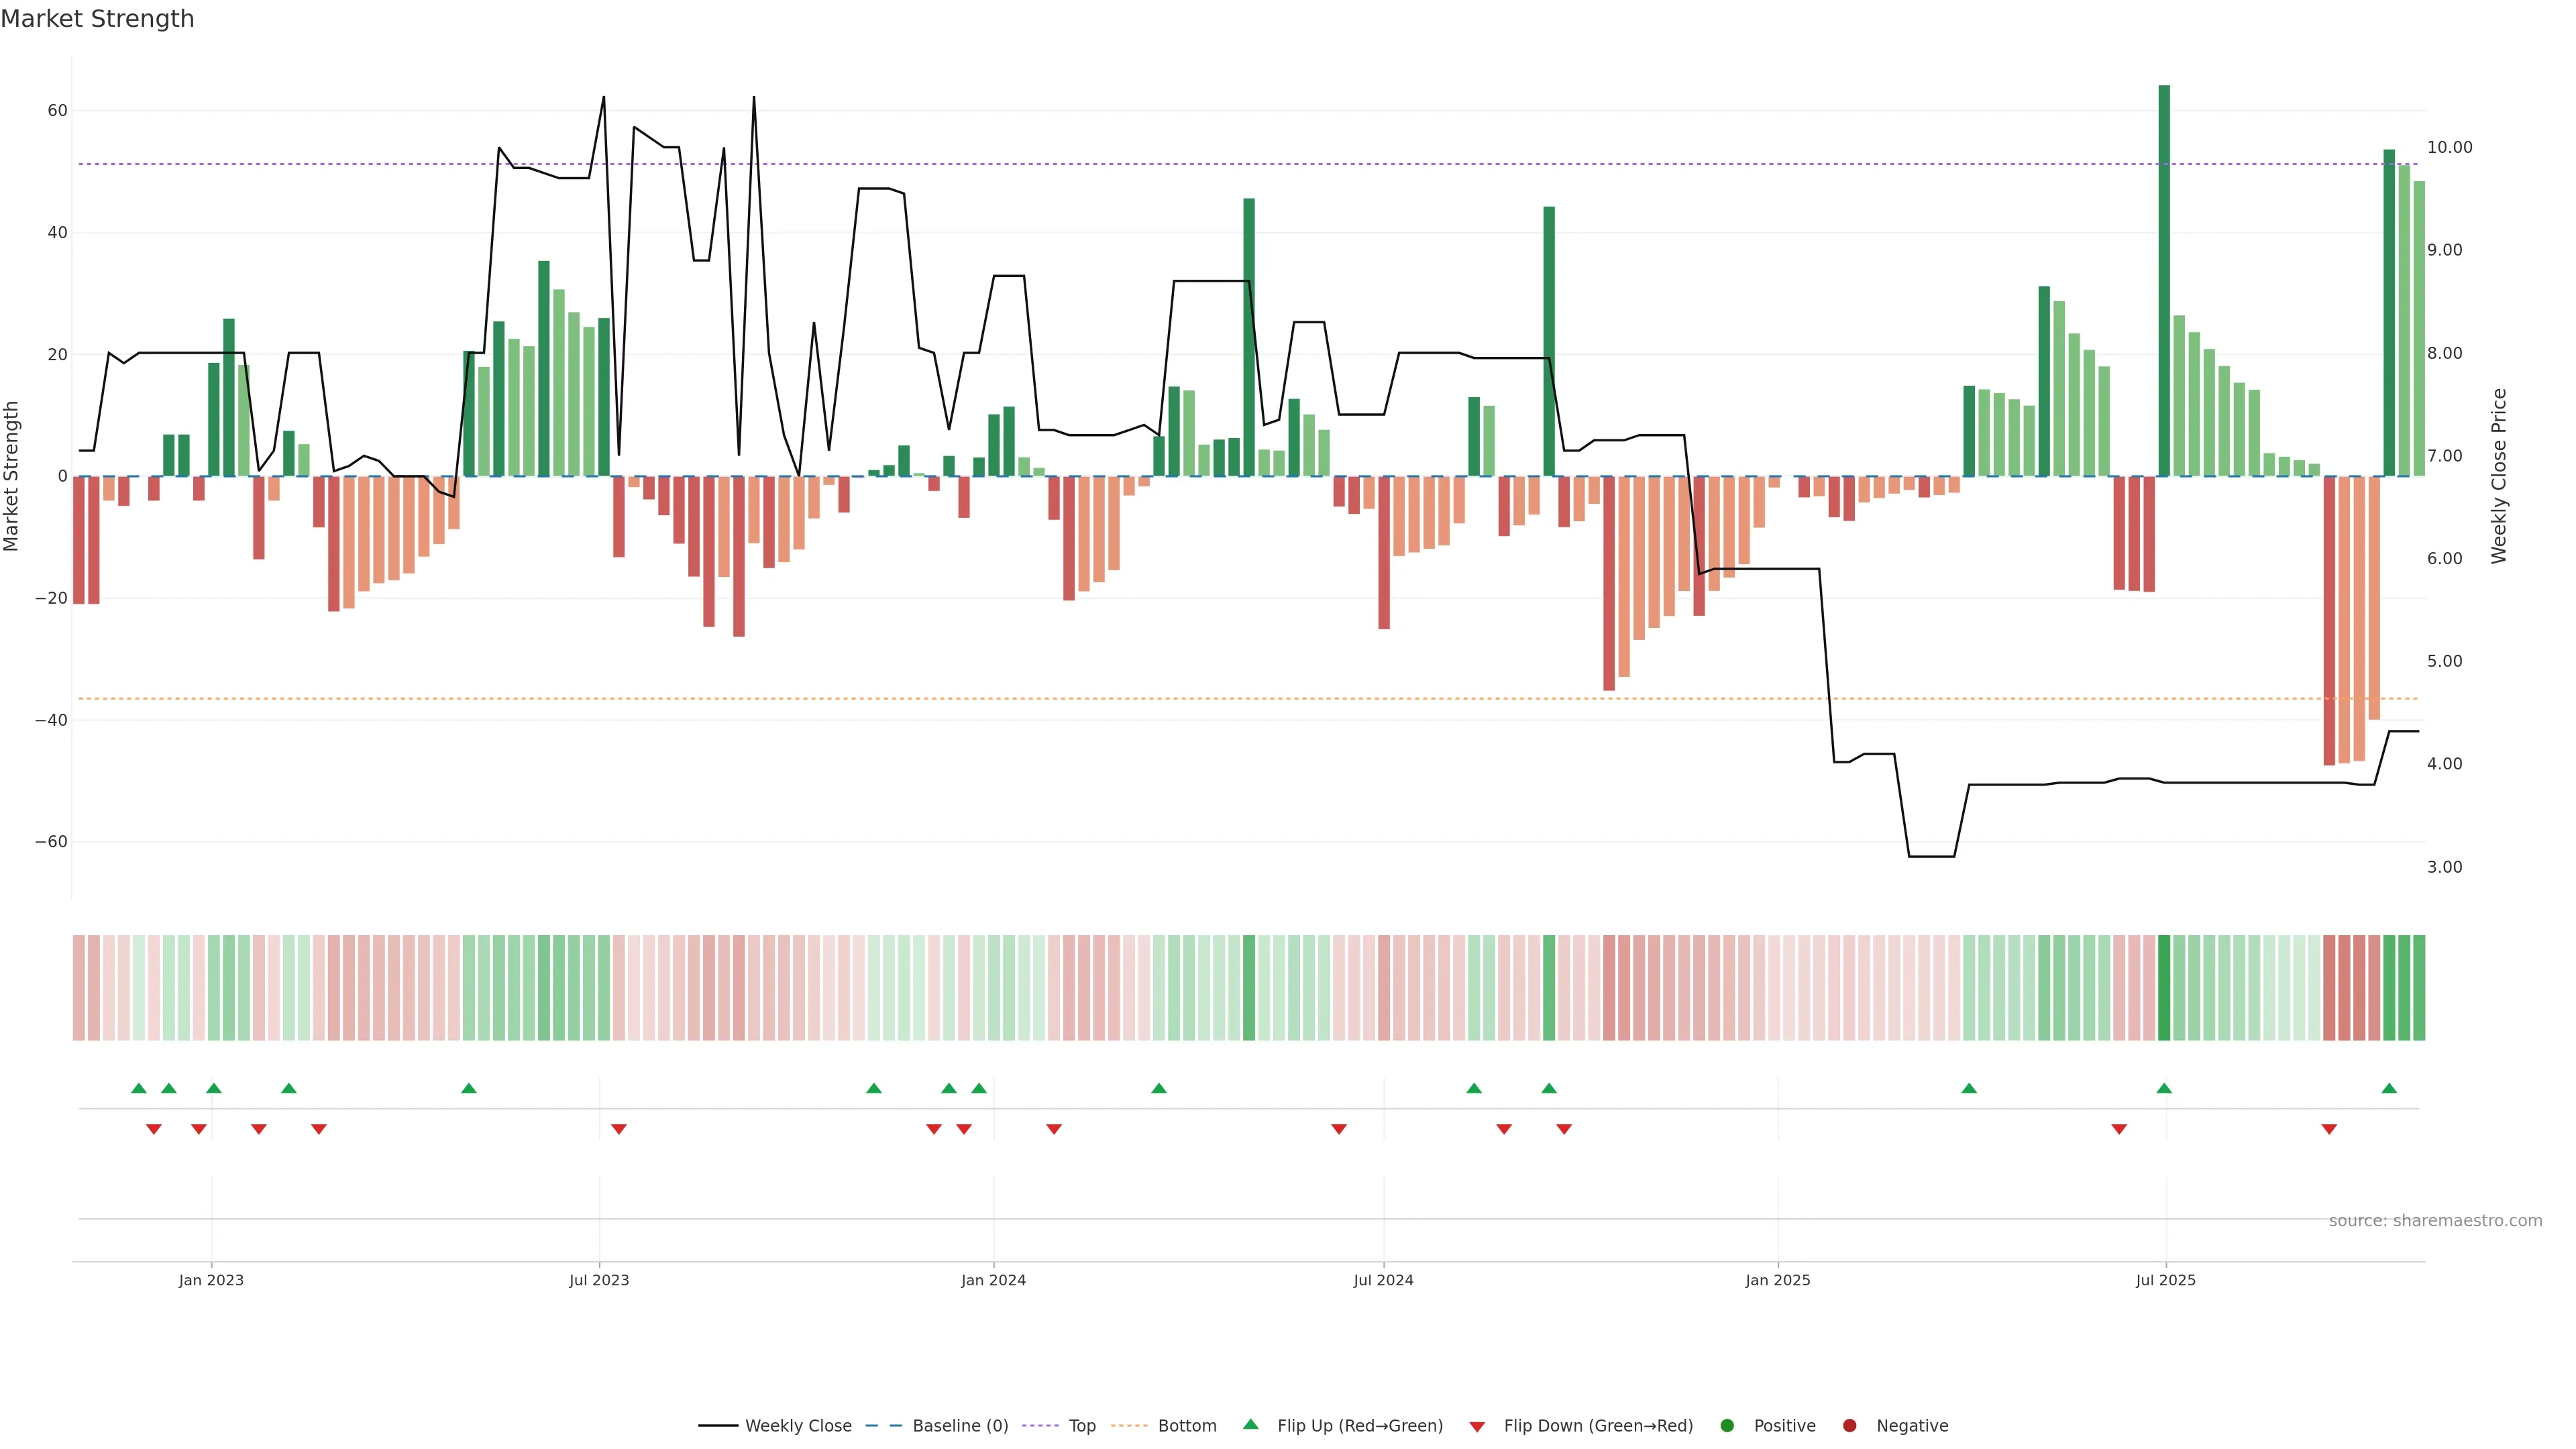Viewport: 2576px width, 1449px height.
Task: Click the rightmost Flip Up green triangle marker
Action: point(2389,1088)
